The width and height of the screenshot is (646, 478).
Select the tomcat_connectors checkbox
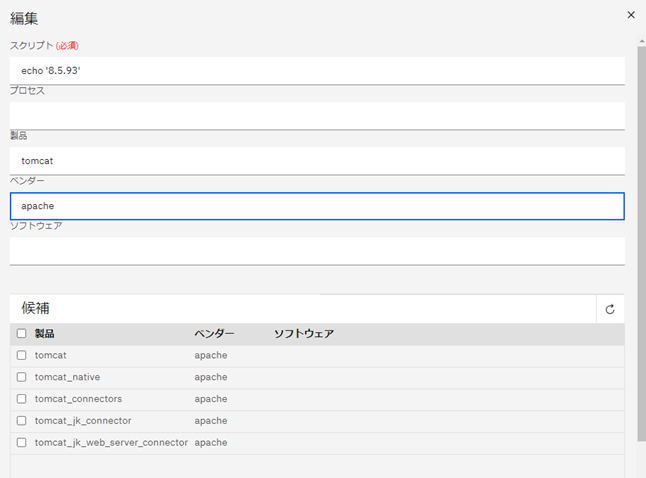coord(21,399)
